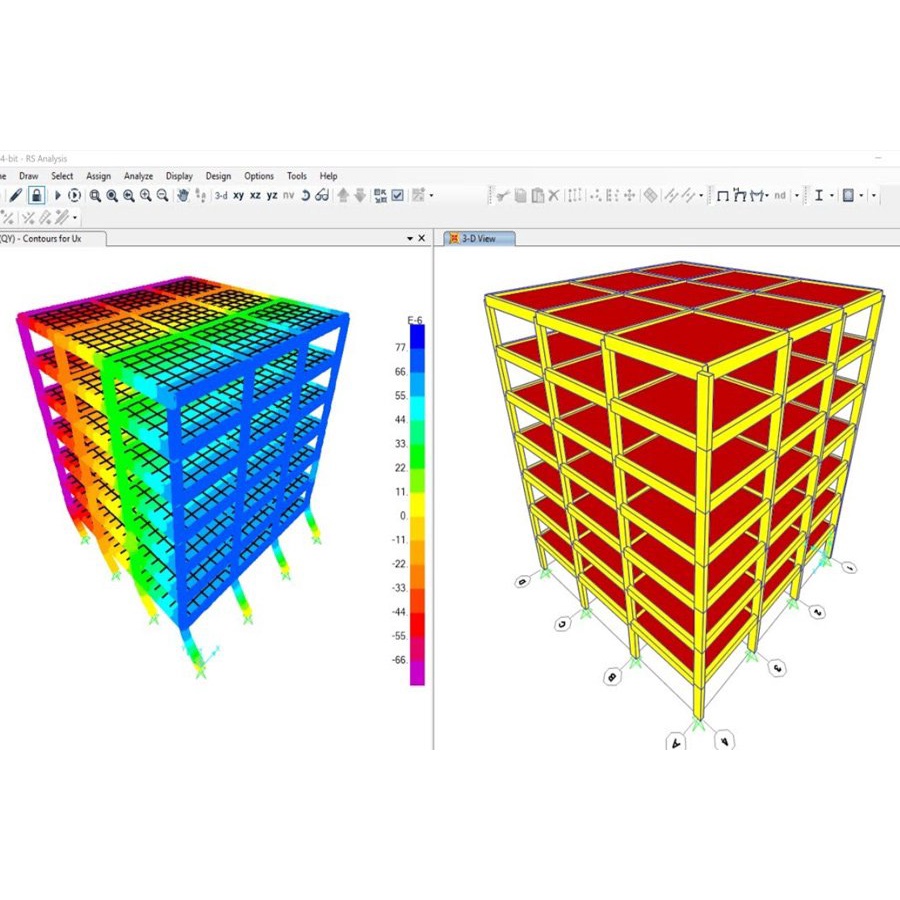Move down in list arrow icon
This screenshot has height=900, width=900.
coord(360,196)
